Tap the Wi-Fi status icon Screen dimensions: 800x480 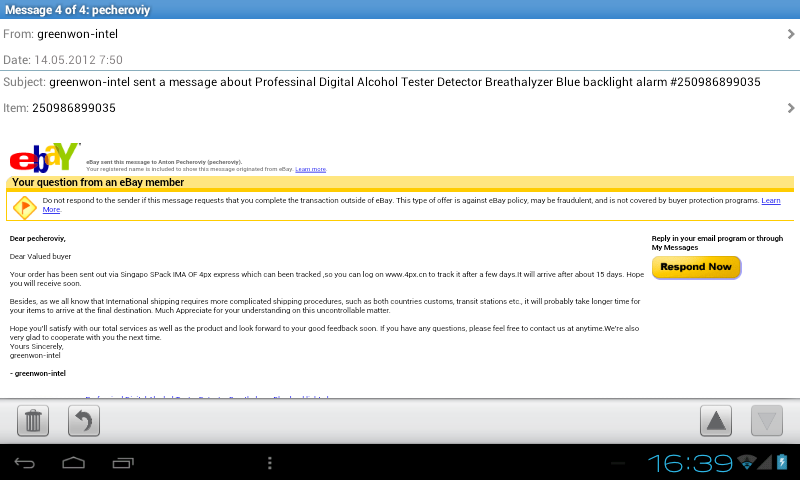click(x=746, y=462)
